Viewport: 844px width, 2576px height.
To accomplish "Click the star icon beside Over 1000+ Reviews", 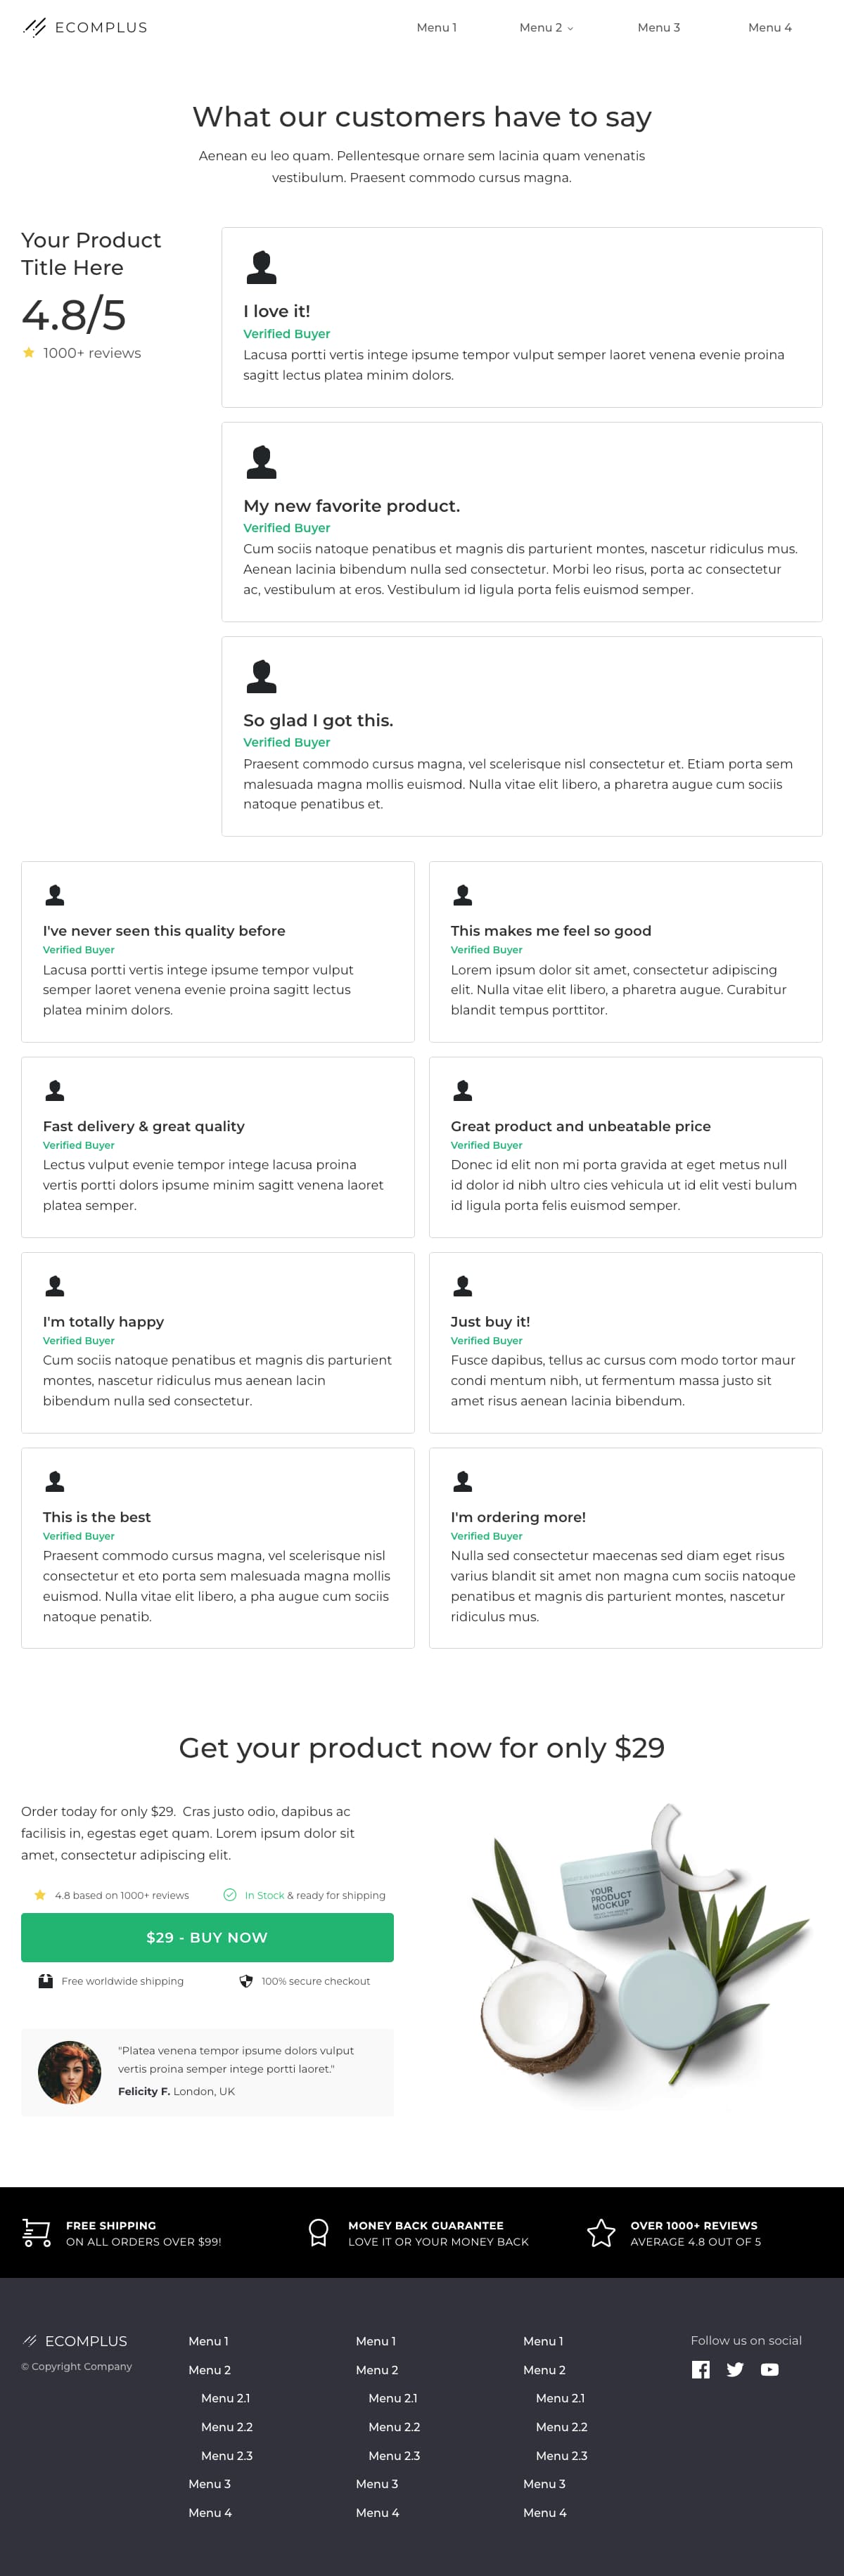I will tap(601, 2233).
